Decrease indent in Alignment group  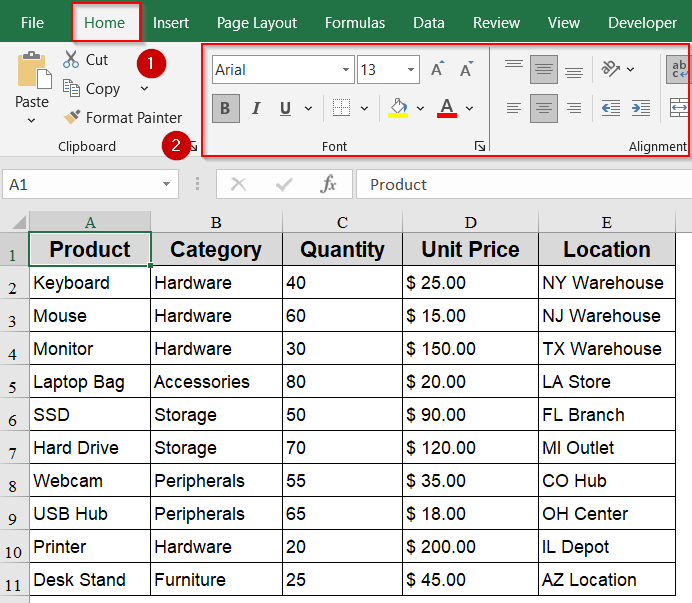[611, 108]
